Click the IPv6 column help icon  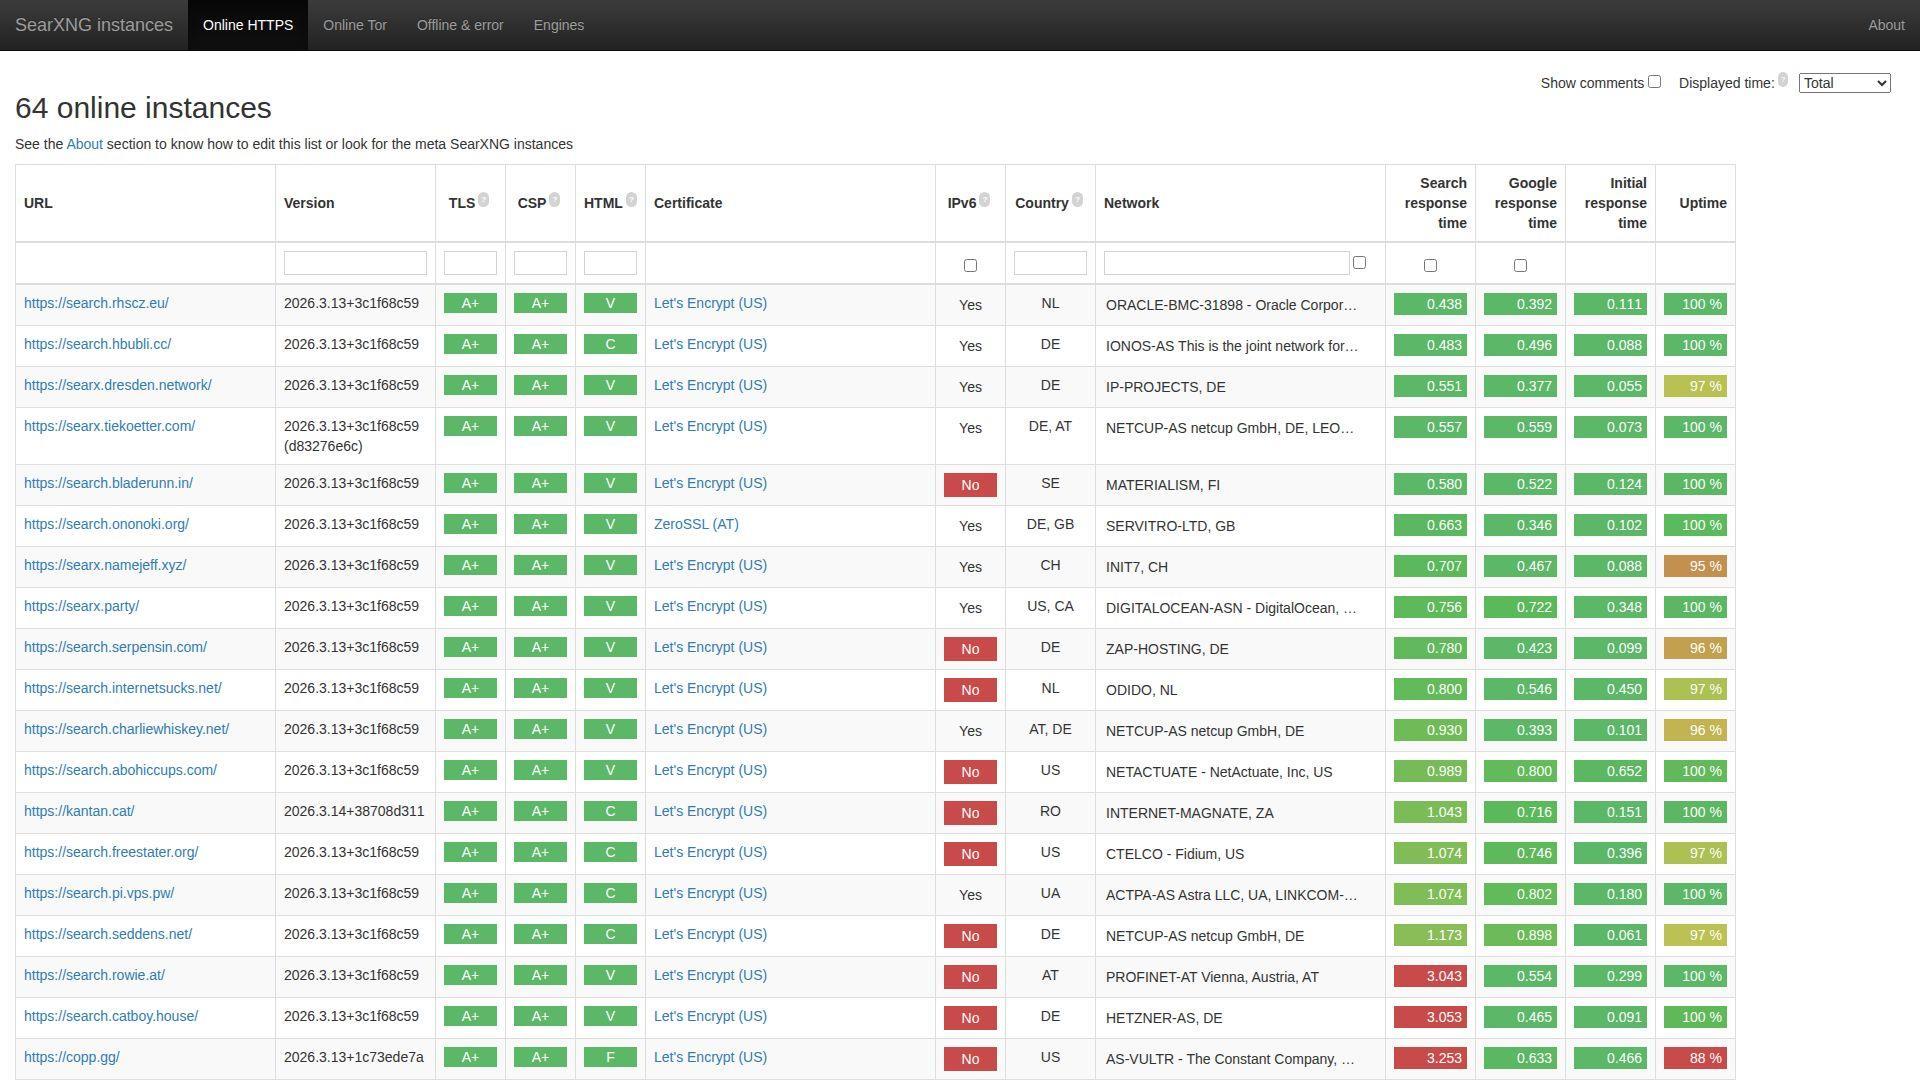pyautogui.click(x=985, y=200)
